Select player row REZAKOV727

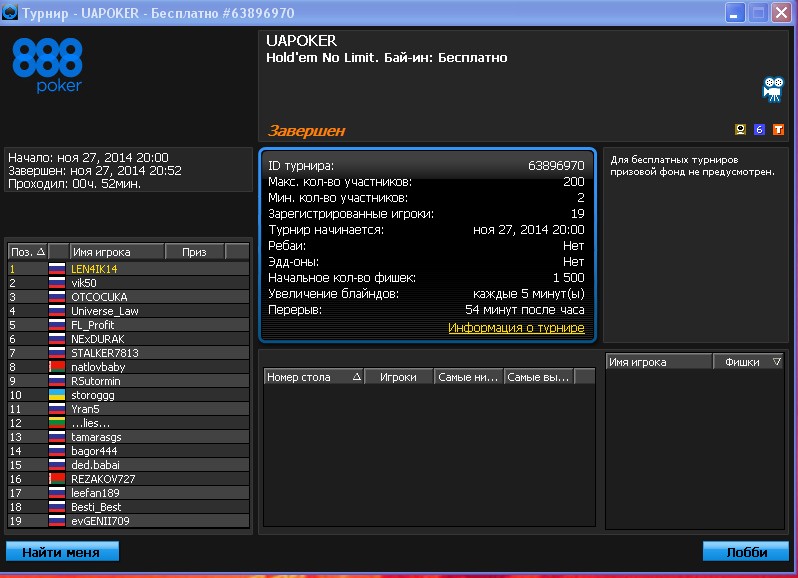coord(129,478)
